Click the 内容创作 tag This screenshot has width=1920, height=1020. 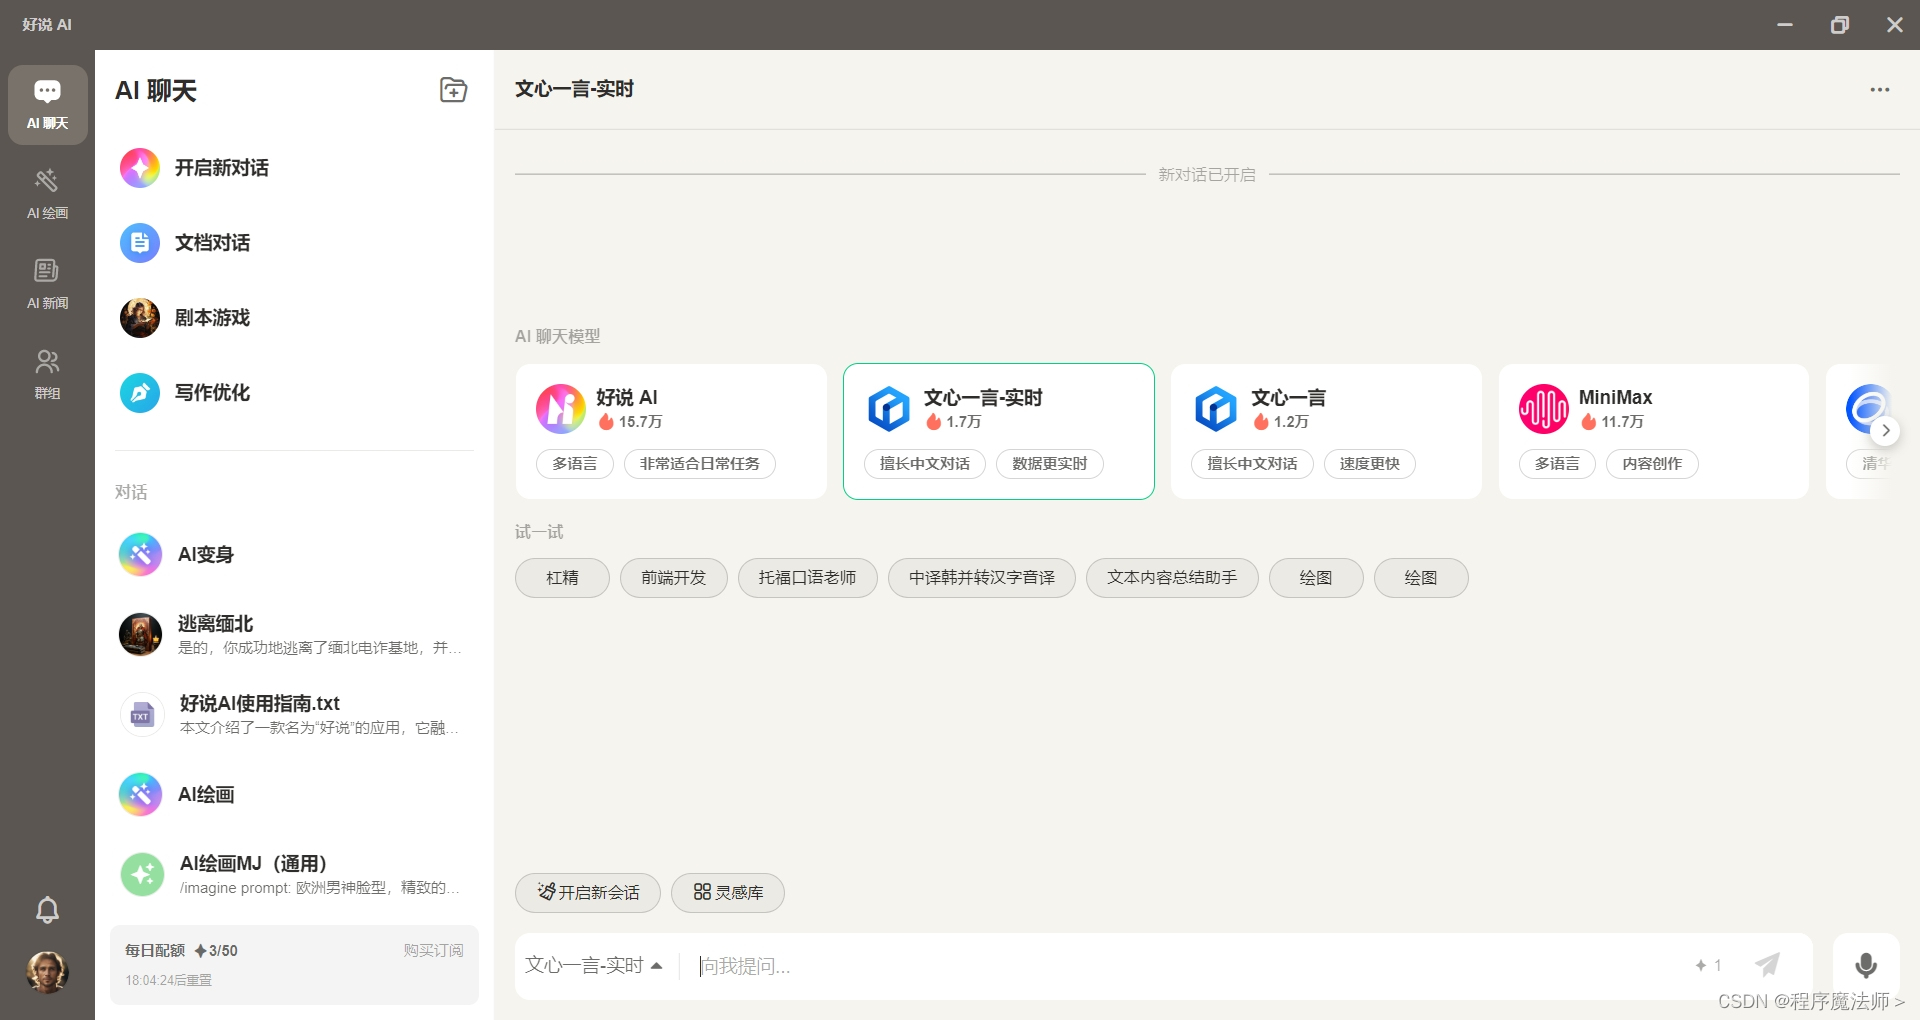pyautogui.click(x=1652, y=464)
